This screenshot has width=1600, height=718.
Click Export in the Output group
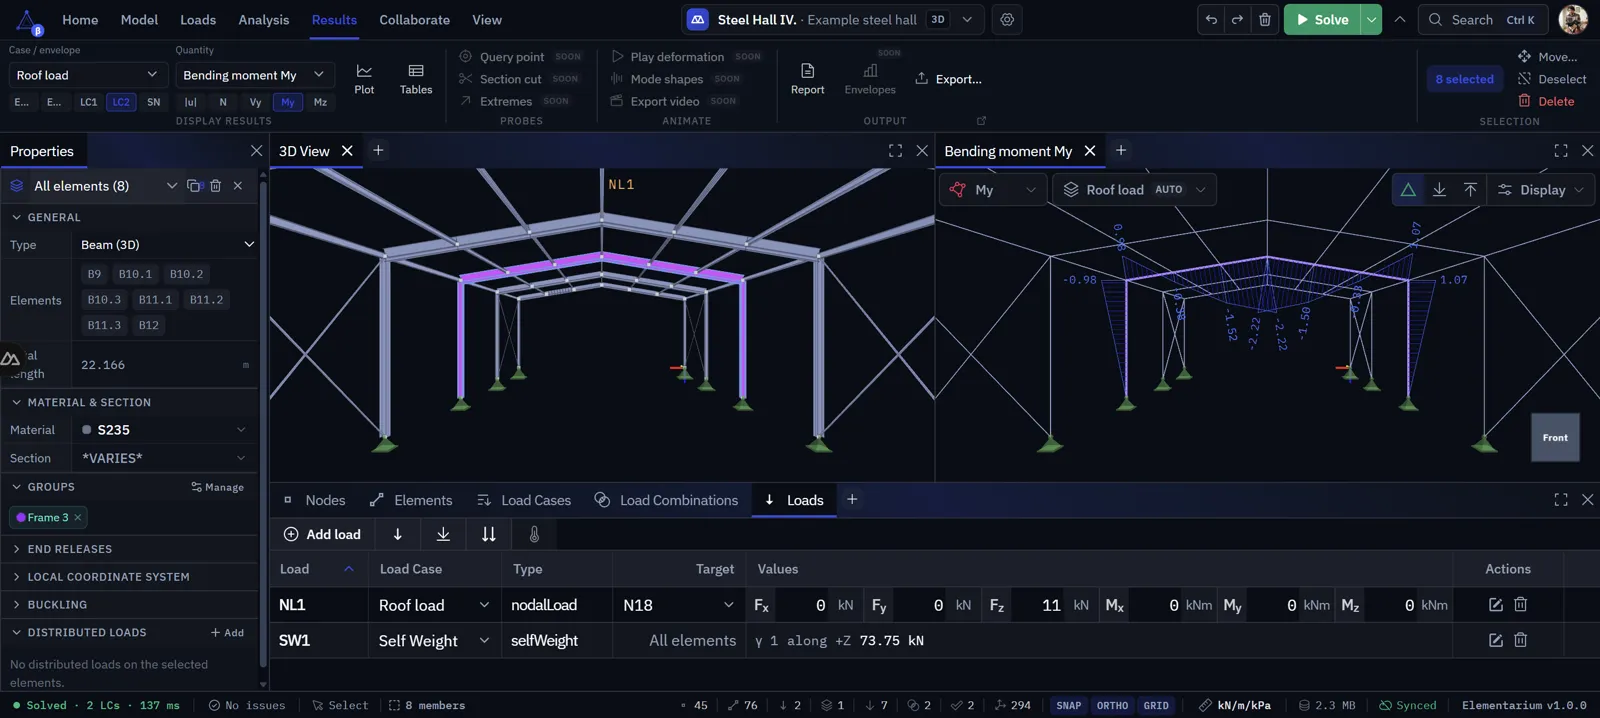(948, 79)
